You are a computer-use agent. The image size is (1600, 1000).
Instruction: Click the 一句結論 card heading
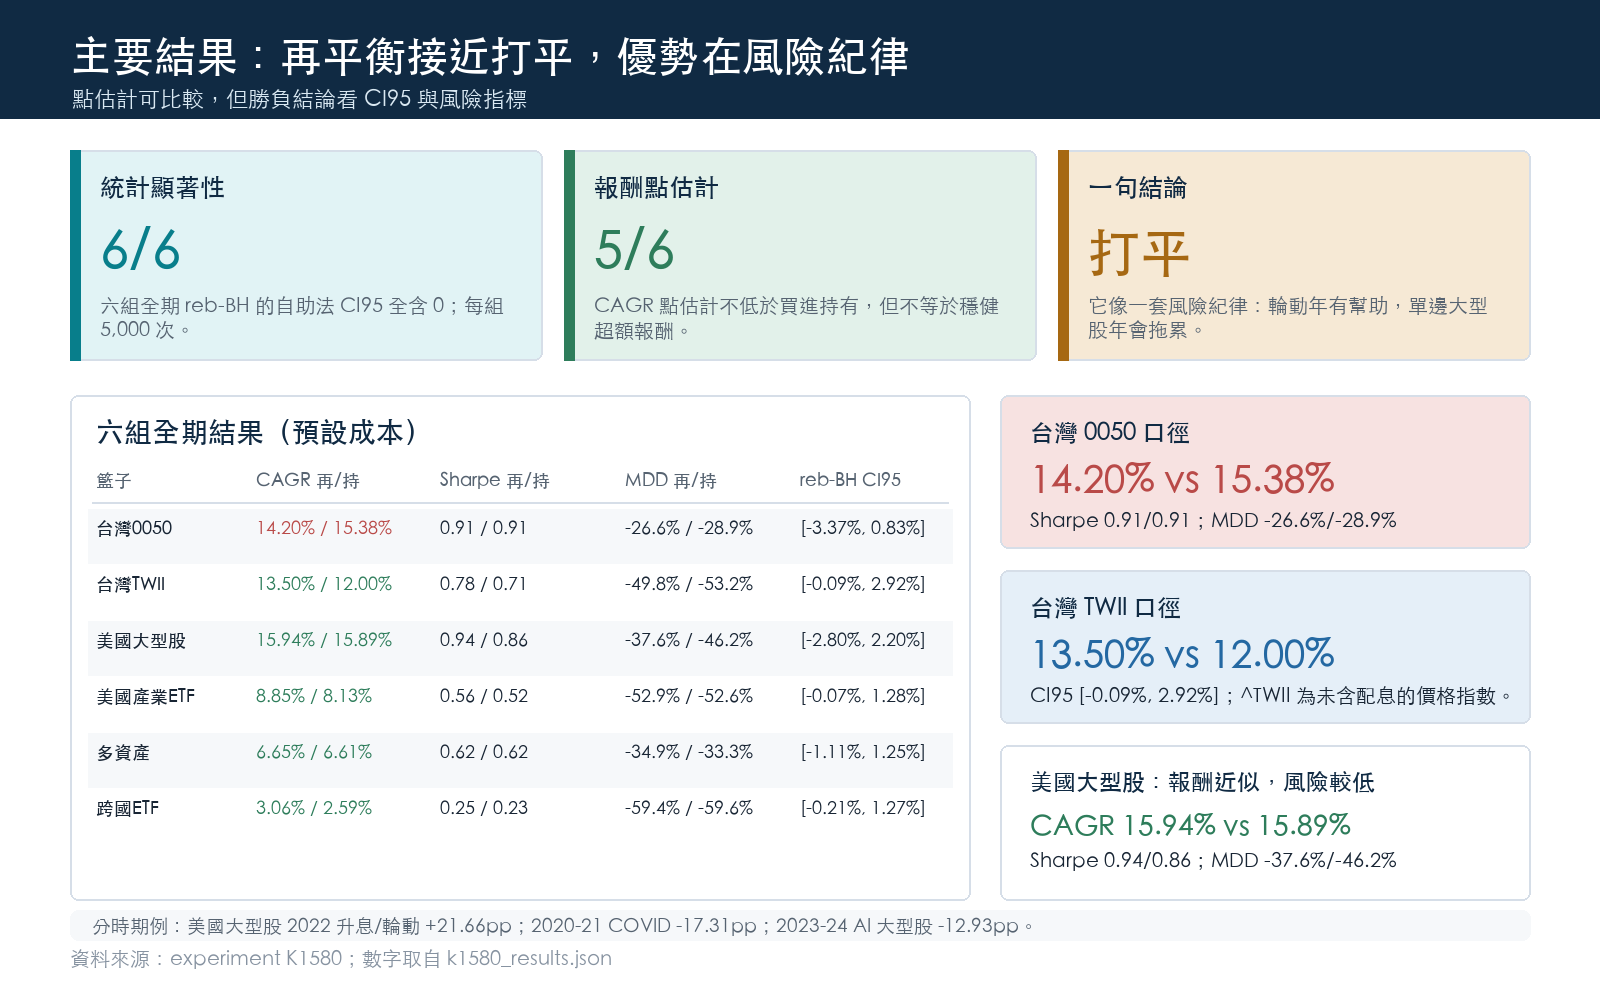[x=1137, y=188]
